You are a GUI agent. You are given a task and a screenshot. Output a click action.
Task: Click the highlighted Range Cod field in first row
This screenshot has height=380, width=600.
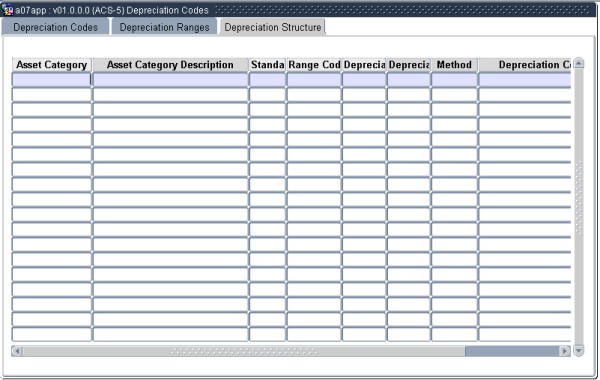(314, 80)
